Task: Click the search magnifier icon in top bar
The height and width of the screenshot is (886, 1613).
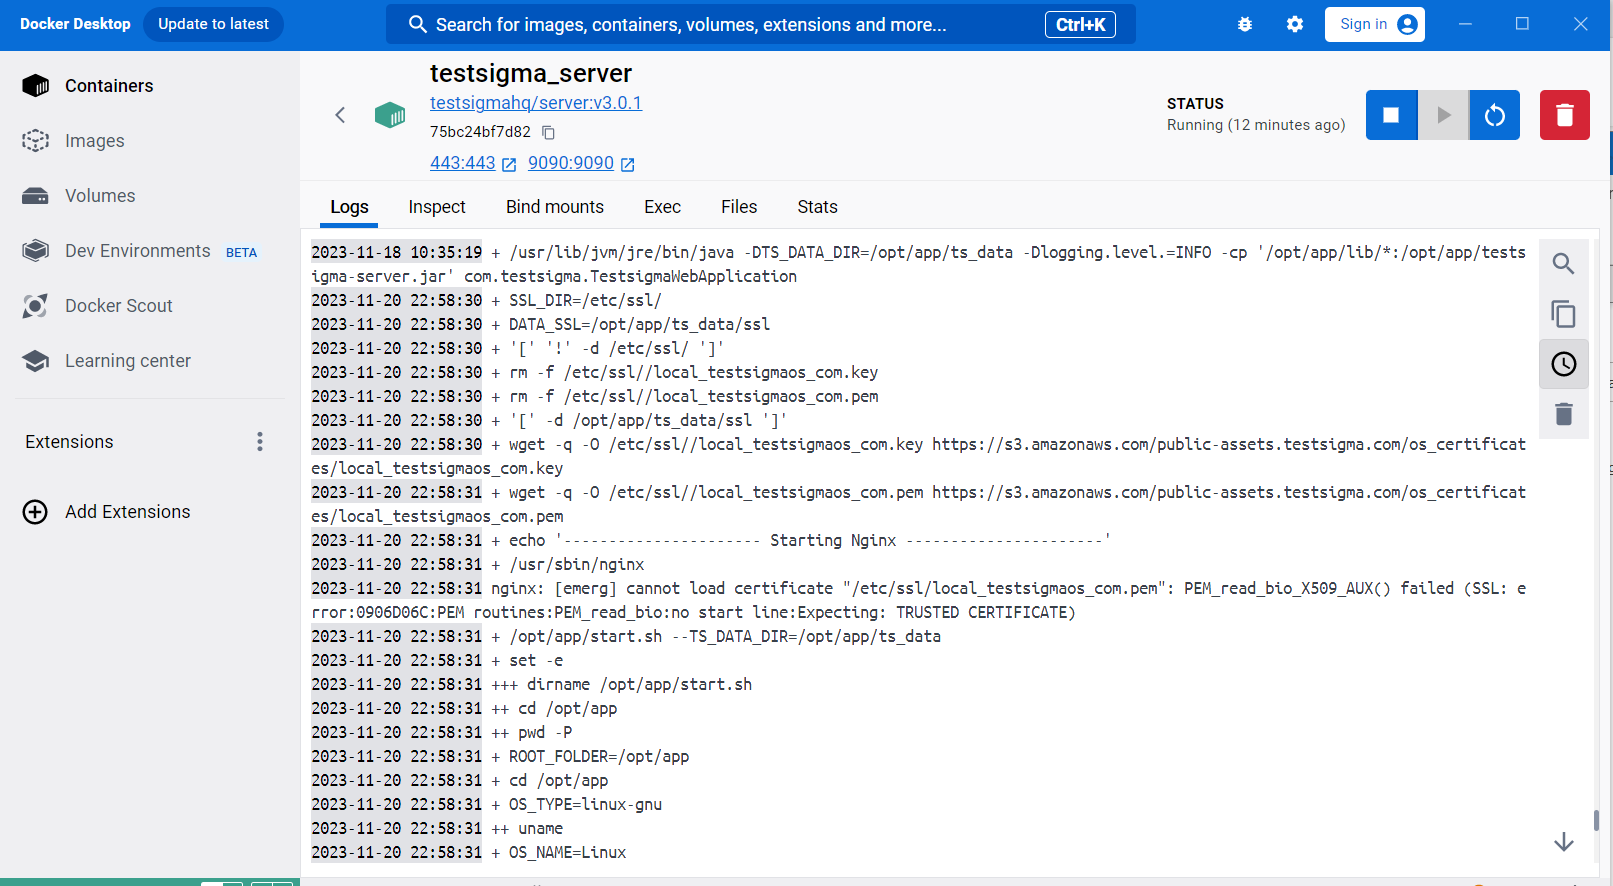Action: point(418,24)
